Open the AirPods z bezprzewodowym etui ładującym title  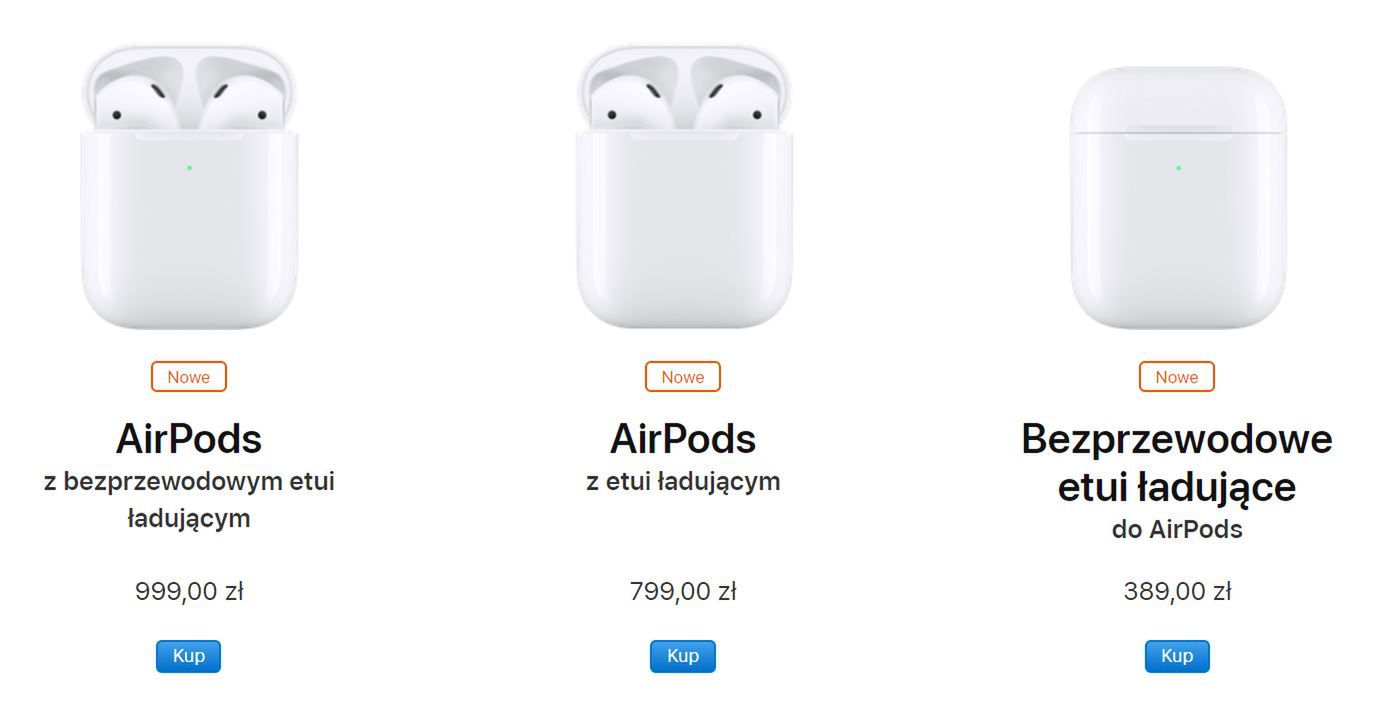pyautogui.click(x=190, y=438)
